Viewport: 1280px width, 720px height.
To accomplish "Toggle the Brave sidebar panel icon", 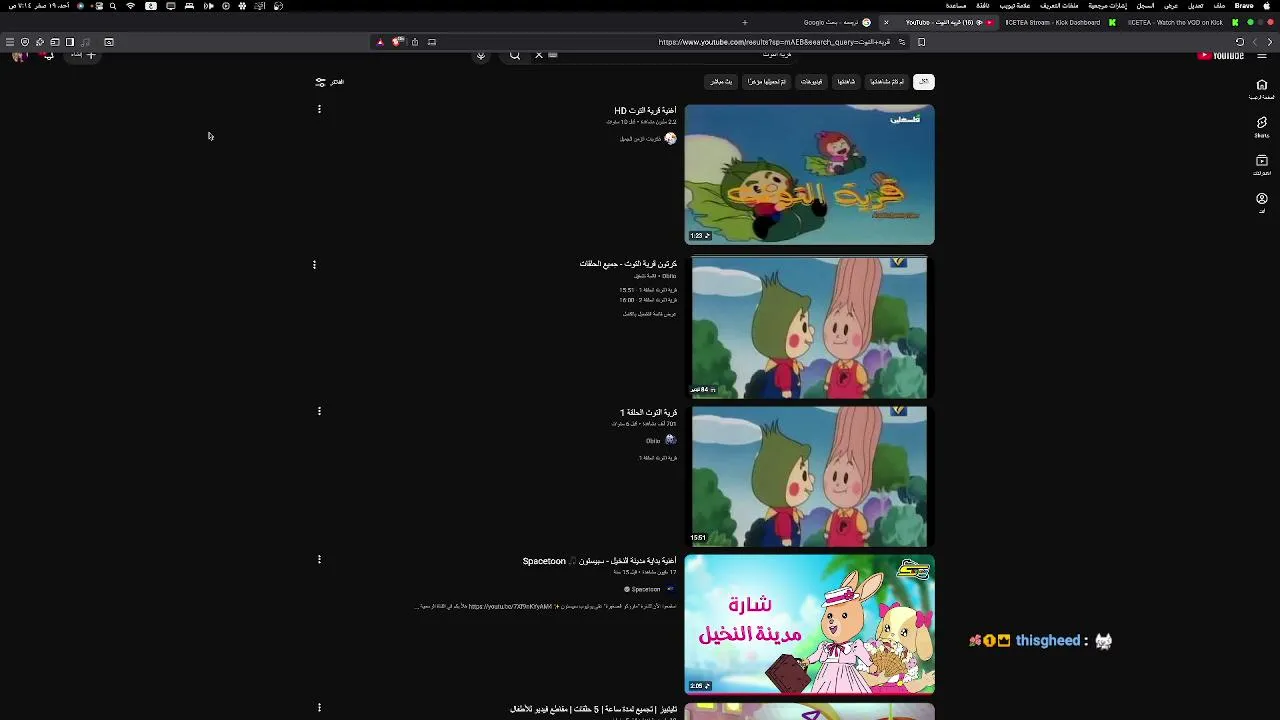I will (x=70, y=42).
